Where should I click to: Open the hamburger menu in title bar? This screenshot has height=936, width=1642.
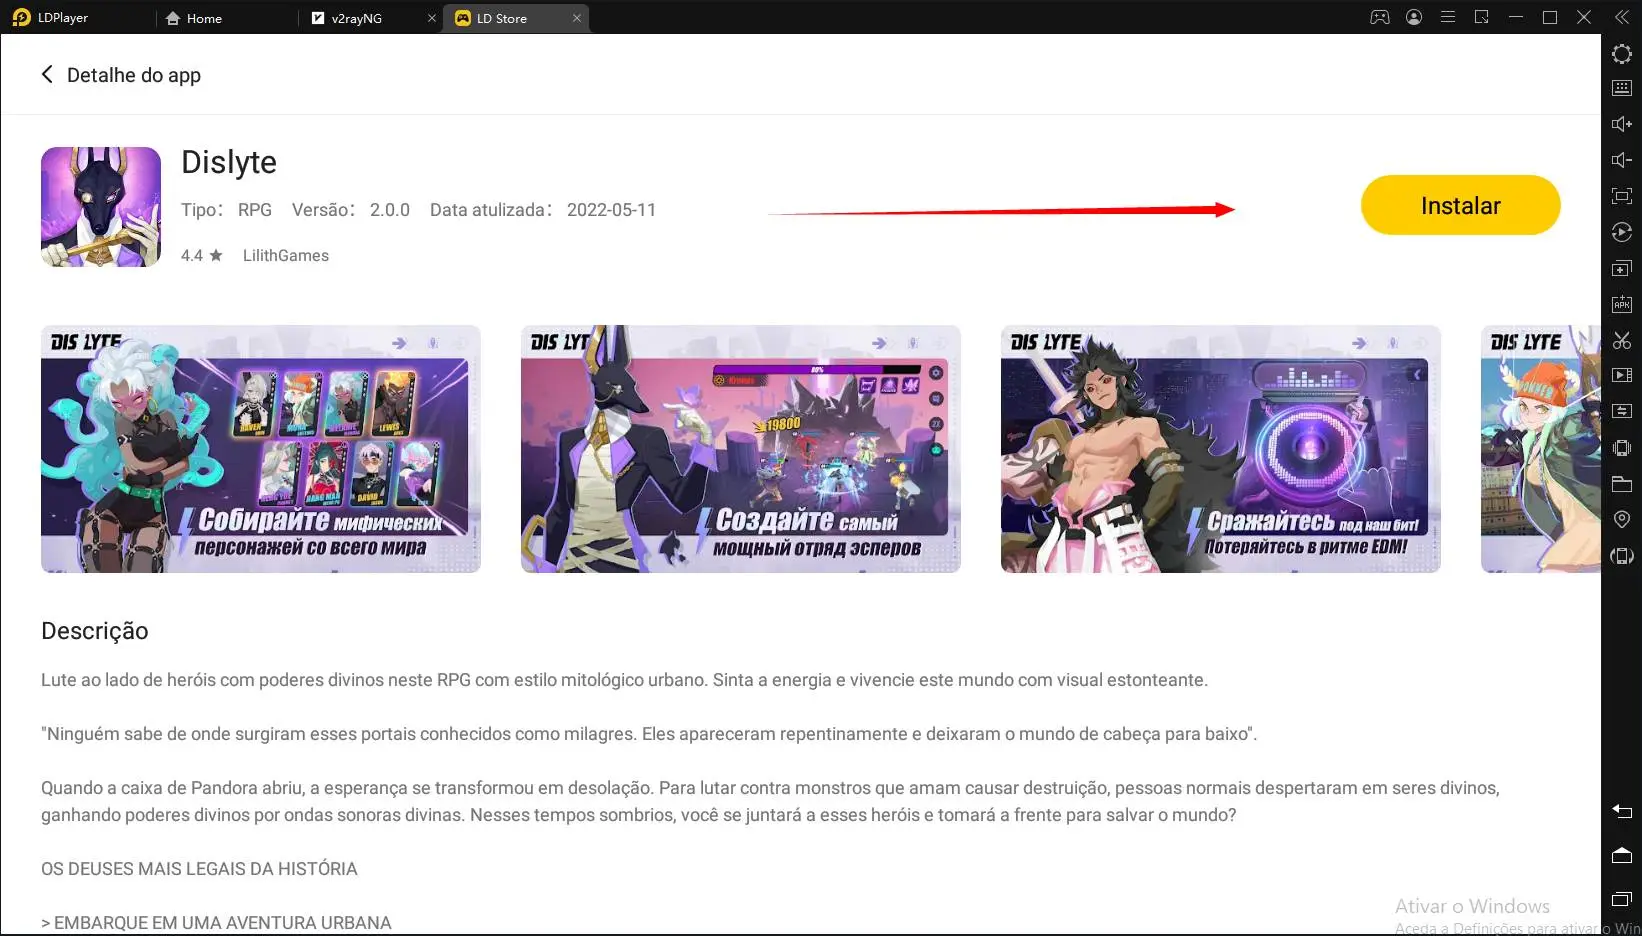(1447, 17)
